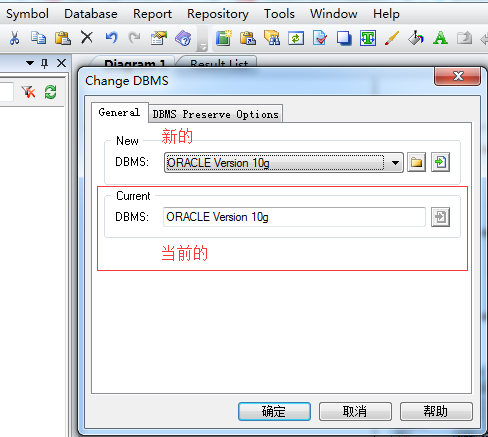Viewport: 488px width, 437px height.
Task: Switch to Diagram 1 tab
Action: coord(135,63)
